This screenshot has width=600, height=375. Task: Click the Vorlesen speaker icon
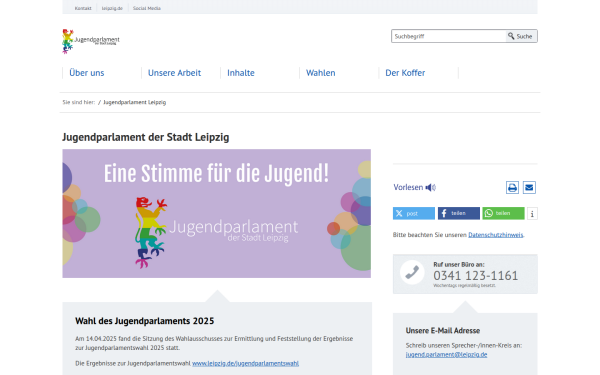click(x=430, y=188)
